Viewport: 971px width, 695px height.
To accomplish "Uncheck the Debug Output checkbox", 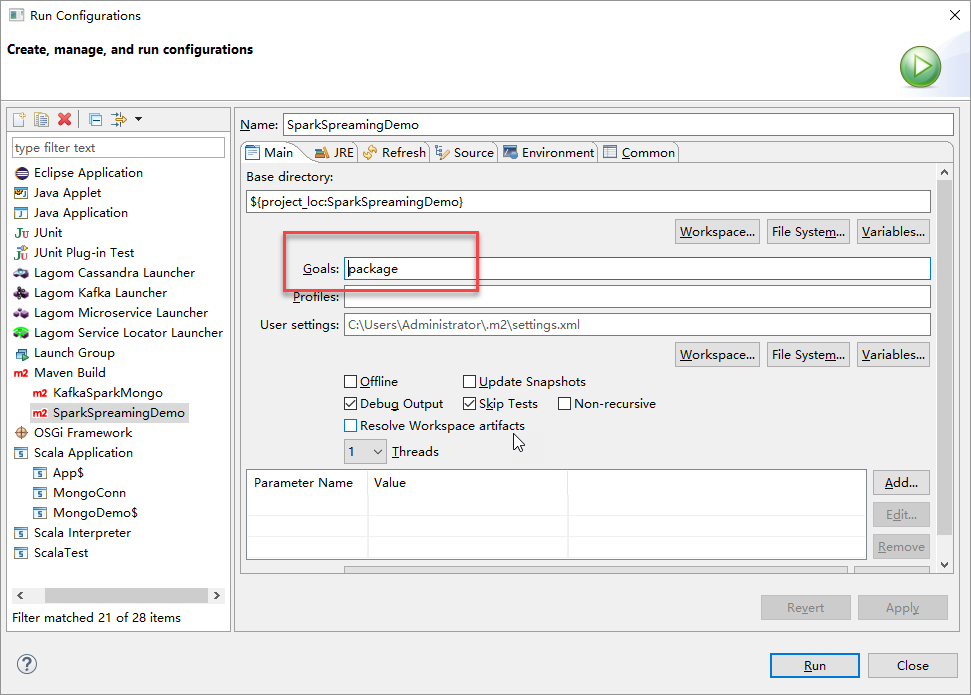I will click(351, 404).
